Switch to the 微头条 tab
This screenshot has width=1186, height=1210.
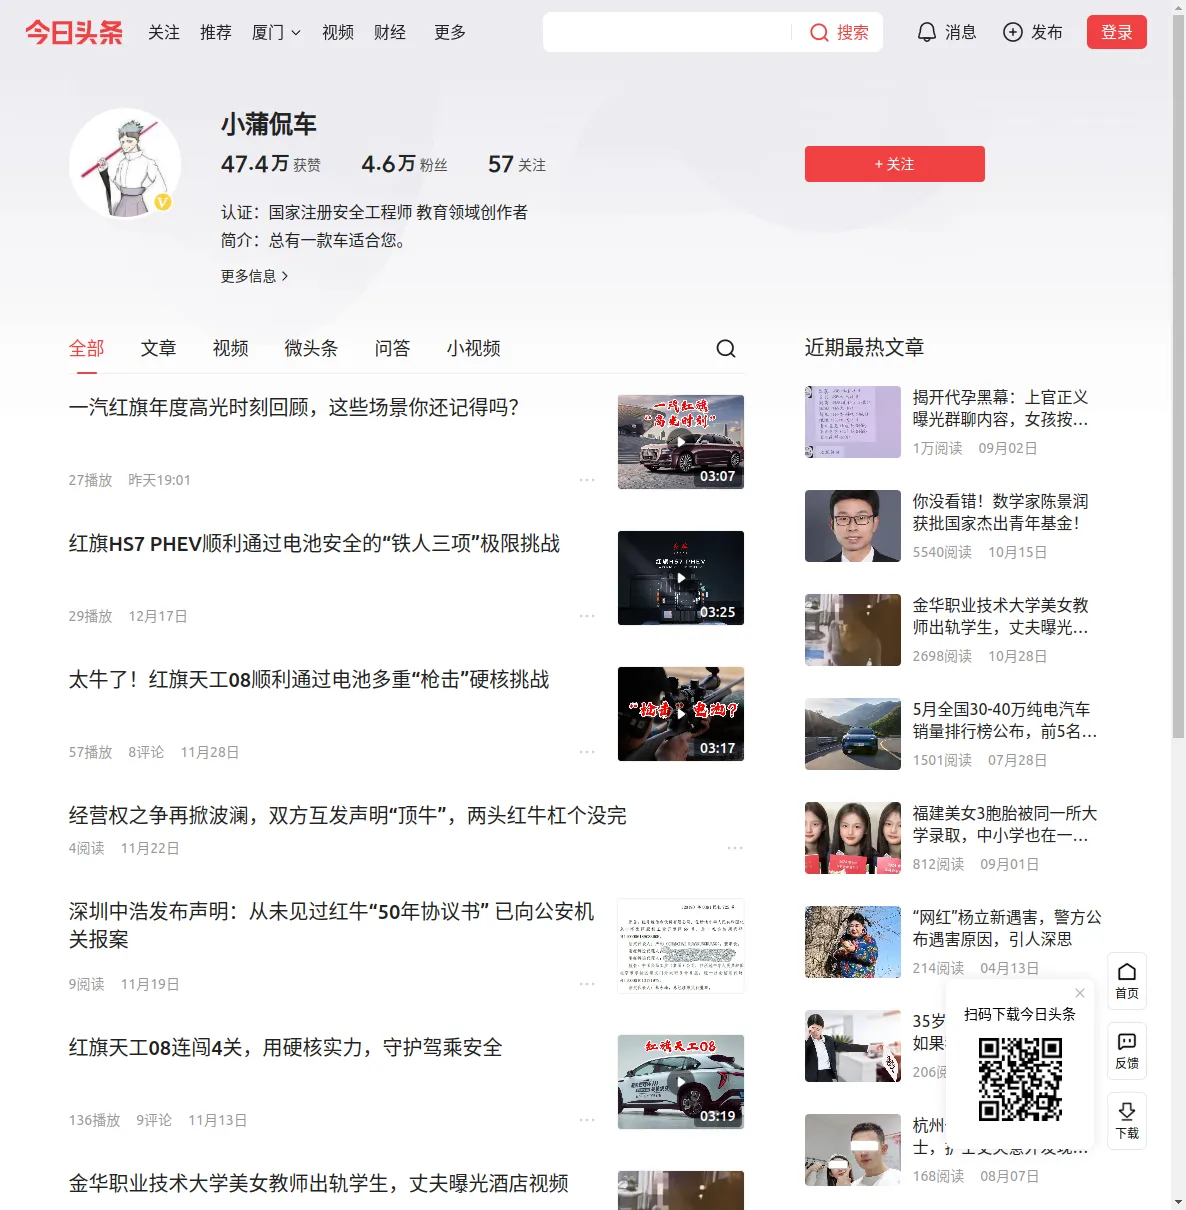click(x=312, y=348)
